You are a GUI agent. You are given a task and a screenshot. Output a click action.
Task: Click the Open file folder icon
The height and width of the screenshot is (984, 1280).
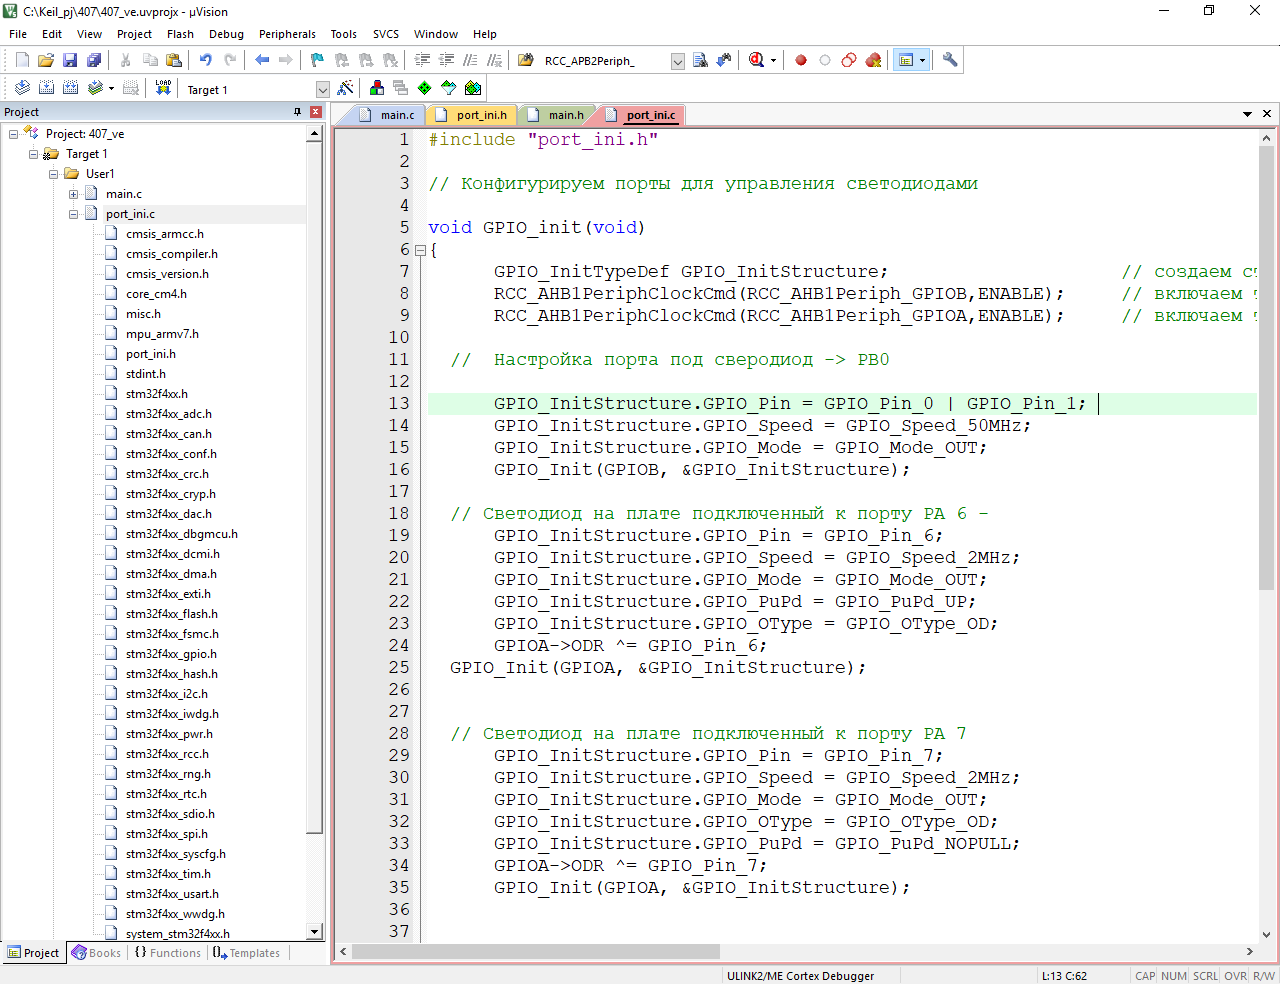click(x=46, y=60)
